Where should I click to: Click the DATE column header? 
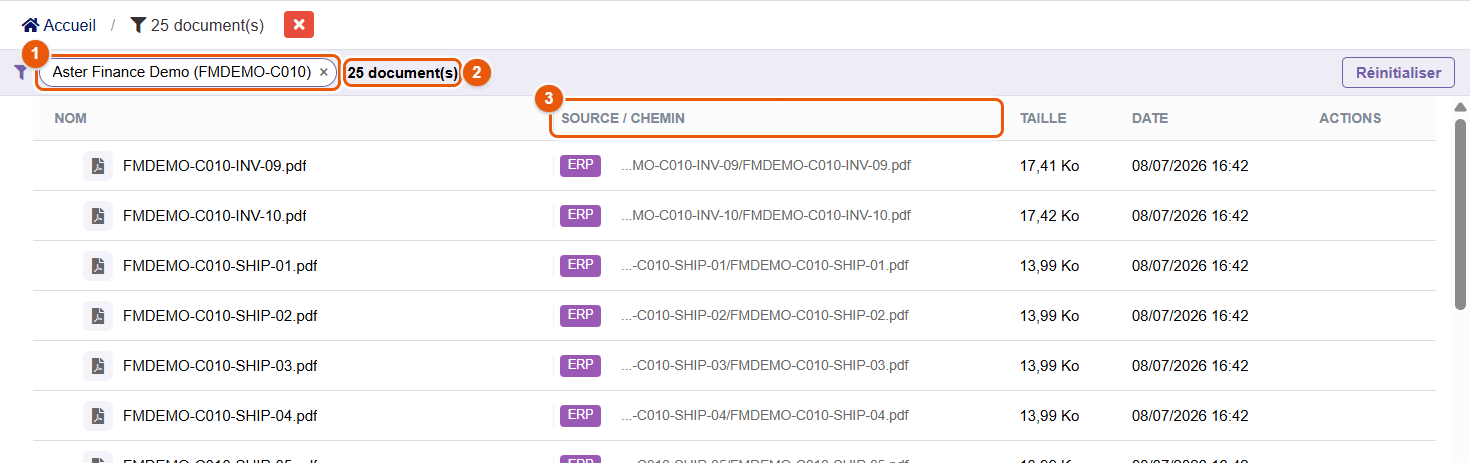click(x=1150, y=118)
